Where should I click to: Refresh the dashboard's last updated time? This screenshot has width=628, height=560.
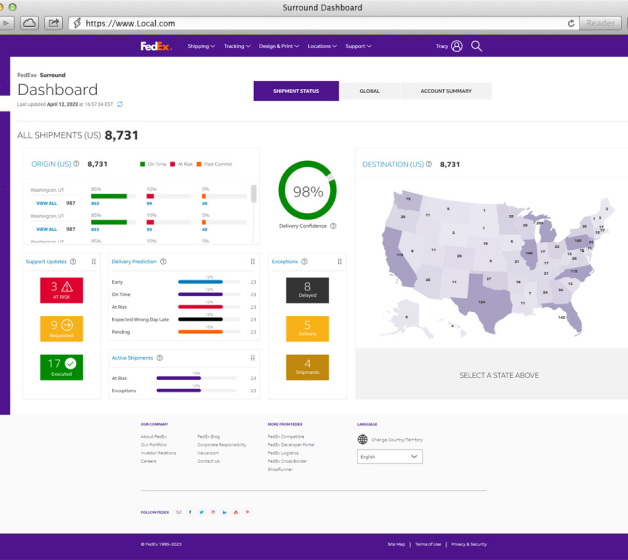click(x=120, y=104)
